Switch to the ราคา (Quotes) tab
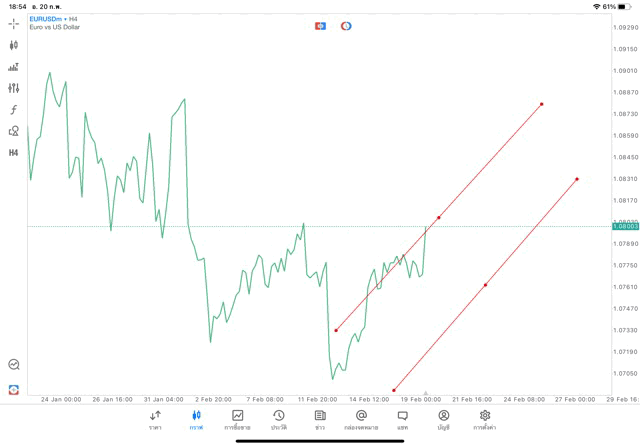Image resolution: width=640 pixels, height=447 pixels. [x=155, y=420]
